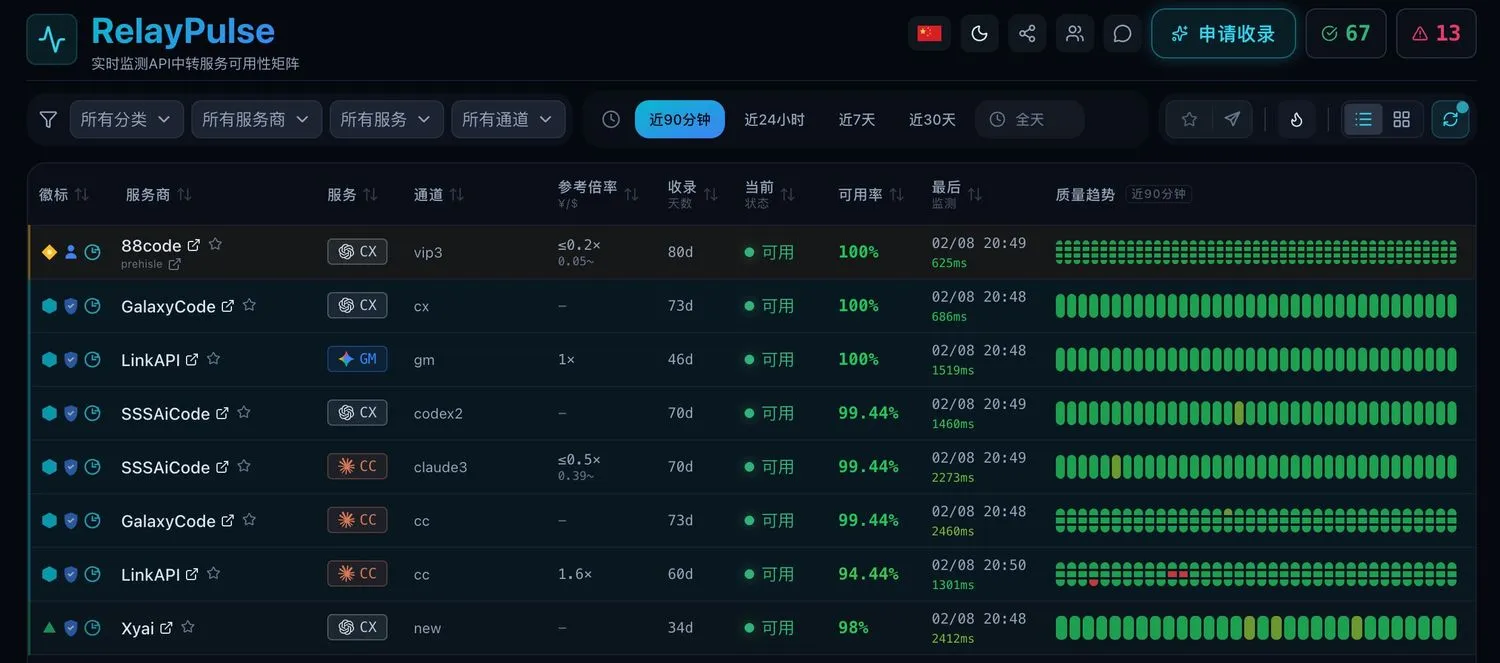Click the filter funnel icon
The width and height of the screenshot is (1500, 663).
48,119
